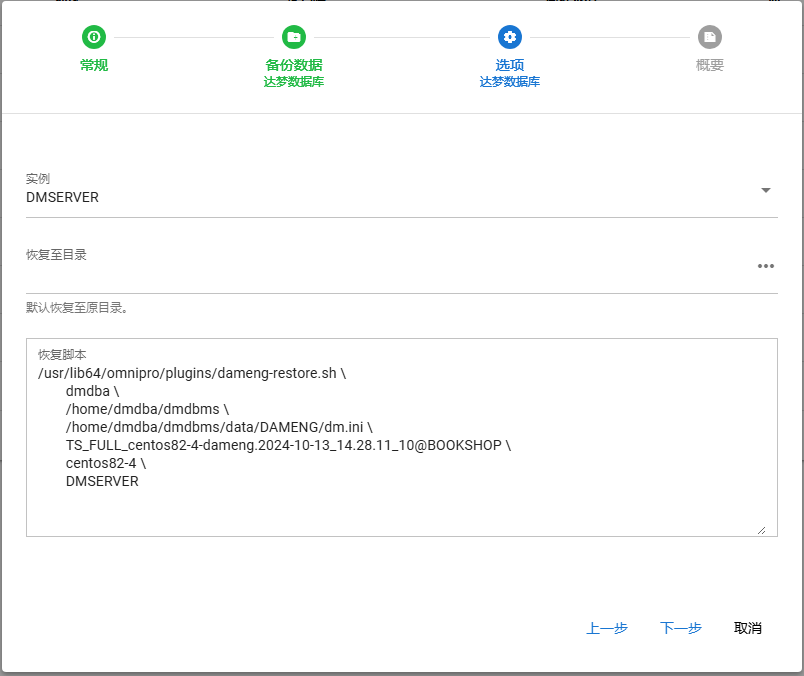This screenshot has width=804, height=676.
Task: Place cursor on the dm.ini path line
Action: [x=219, y=427]
